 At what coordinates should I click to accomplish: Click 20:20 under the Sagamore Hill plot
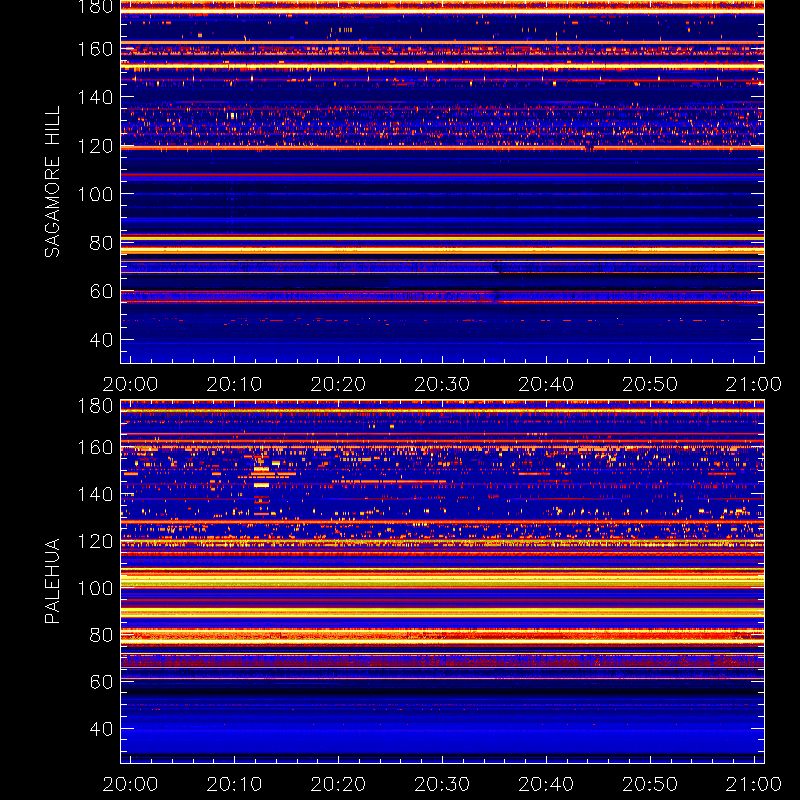tap(338, 384)
